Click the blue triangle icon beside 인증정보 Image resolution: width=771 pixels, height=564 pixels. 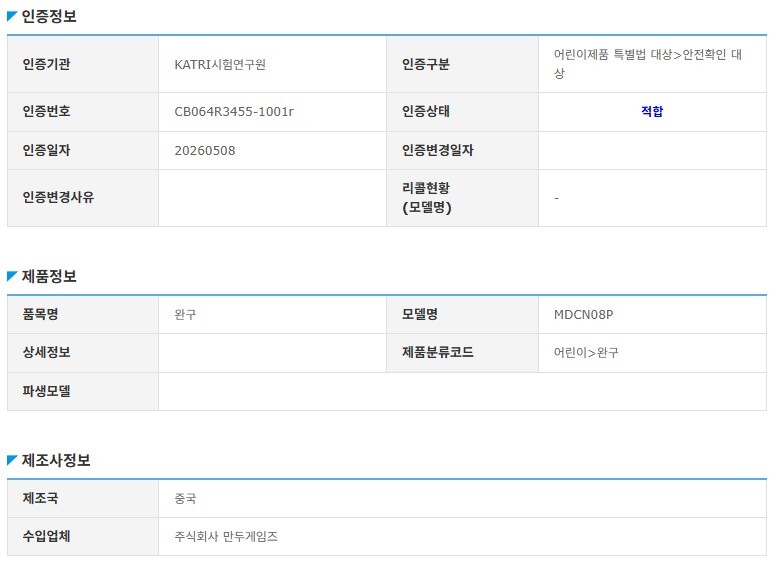pos(12,17)
